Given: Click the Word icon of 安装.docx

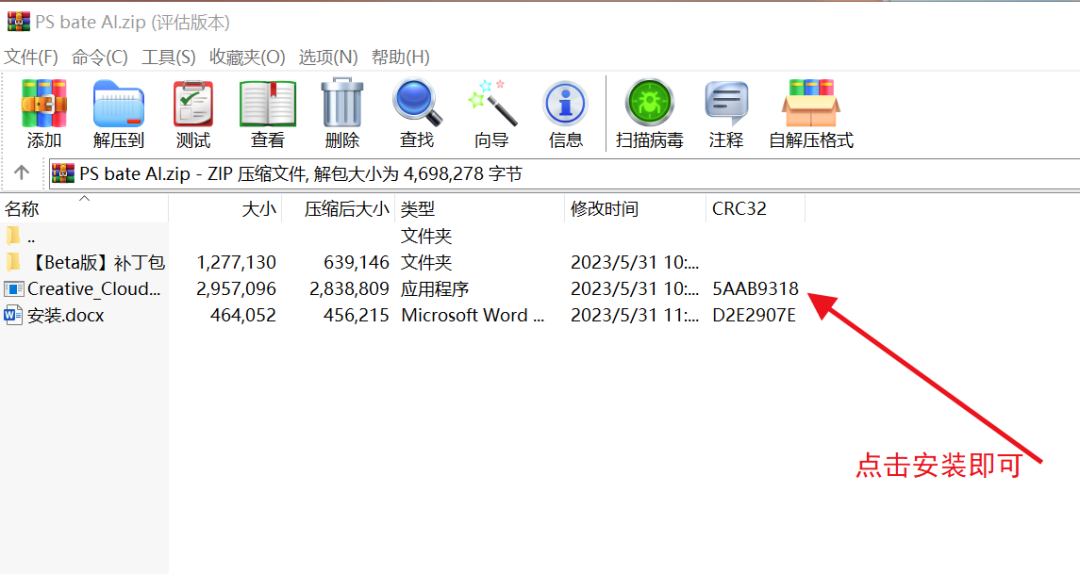Looking at the screenshot, I should (13, 315).
